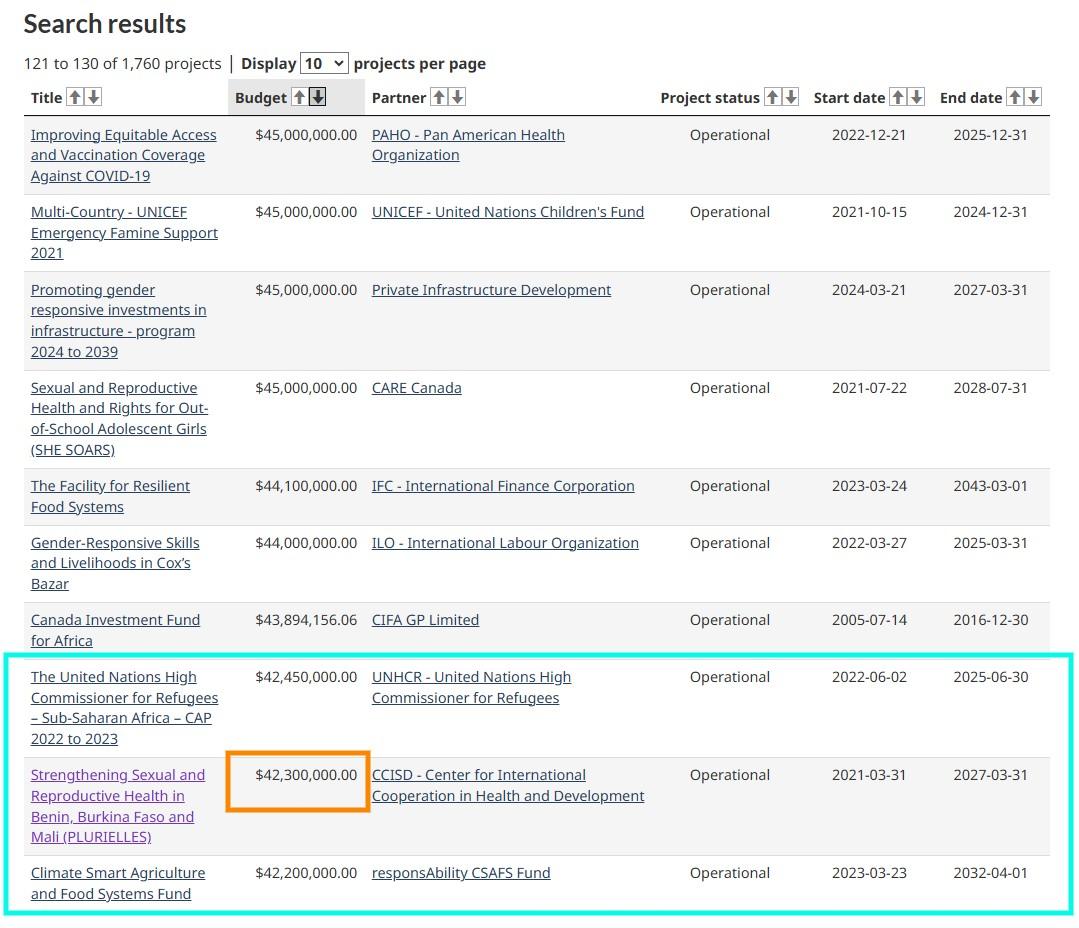
Task: Open The Facility for Resilient Food Systems
Action: (x=111, y=497)
